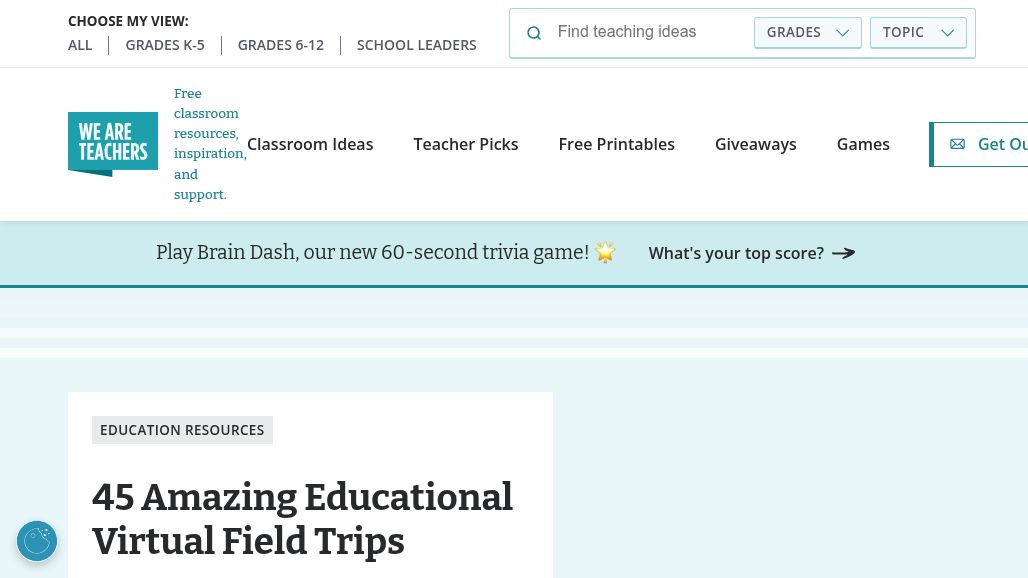
Task: Click the arrow after What's your top score
Action: [844, 253]
